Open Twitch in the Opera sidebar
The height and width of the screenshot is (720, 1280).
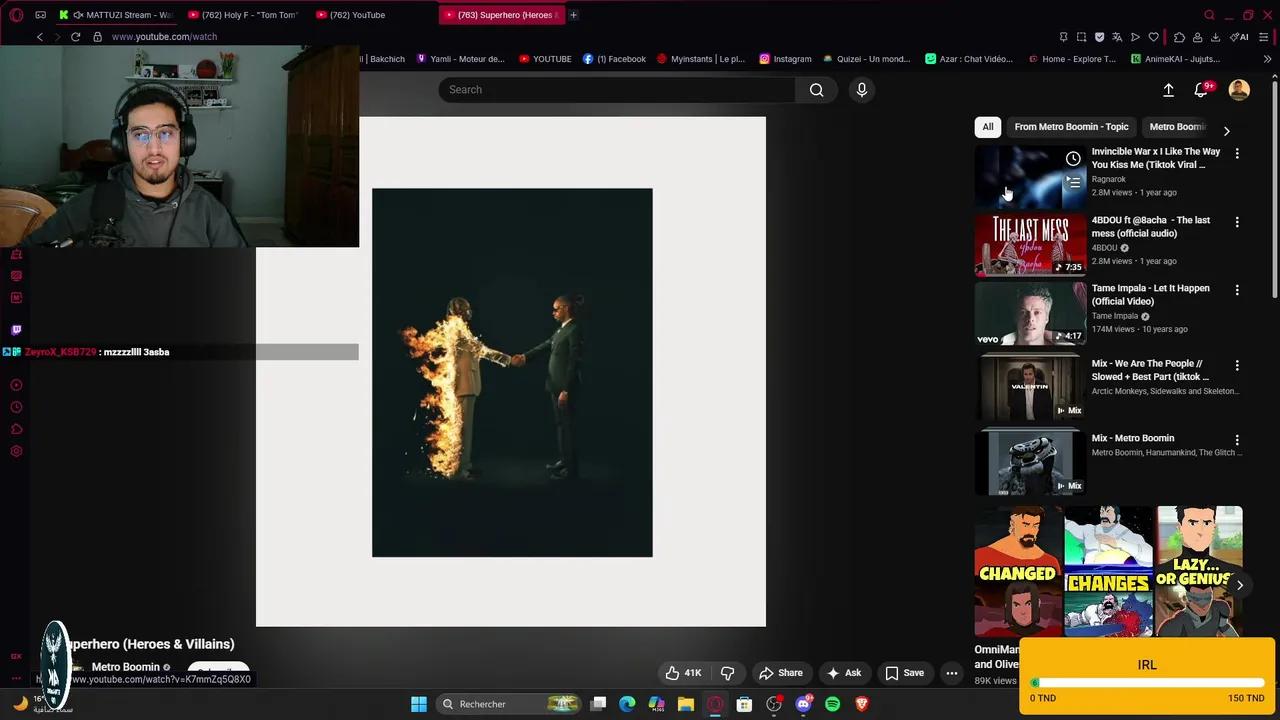click(16, 330)
